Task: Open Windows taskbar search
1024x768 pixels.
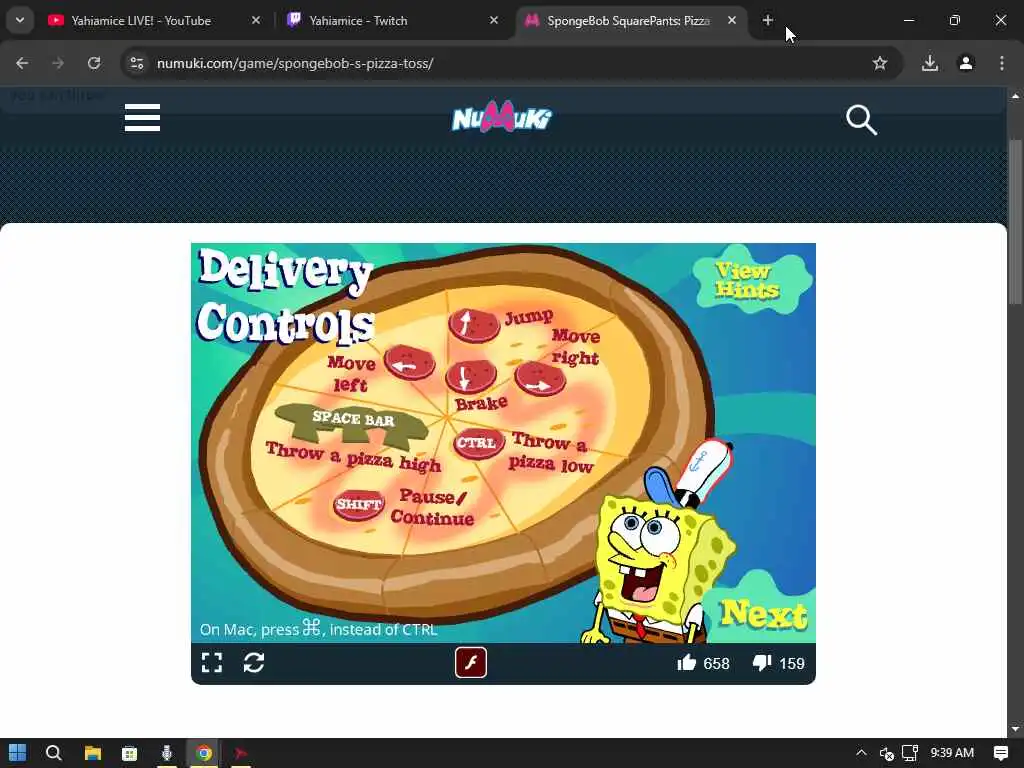Action: [54, 753]
